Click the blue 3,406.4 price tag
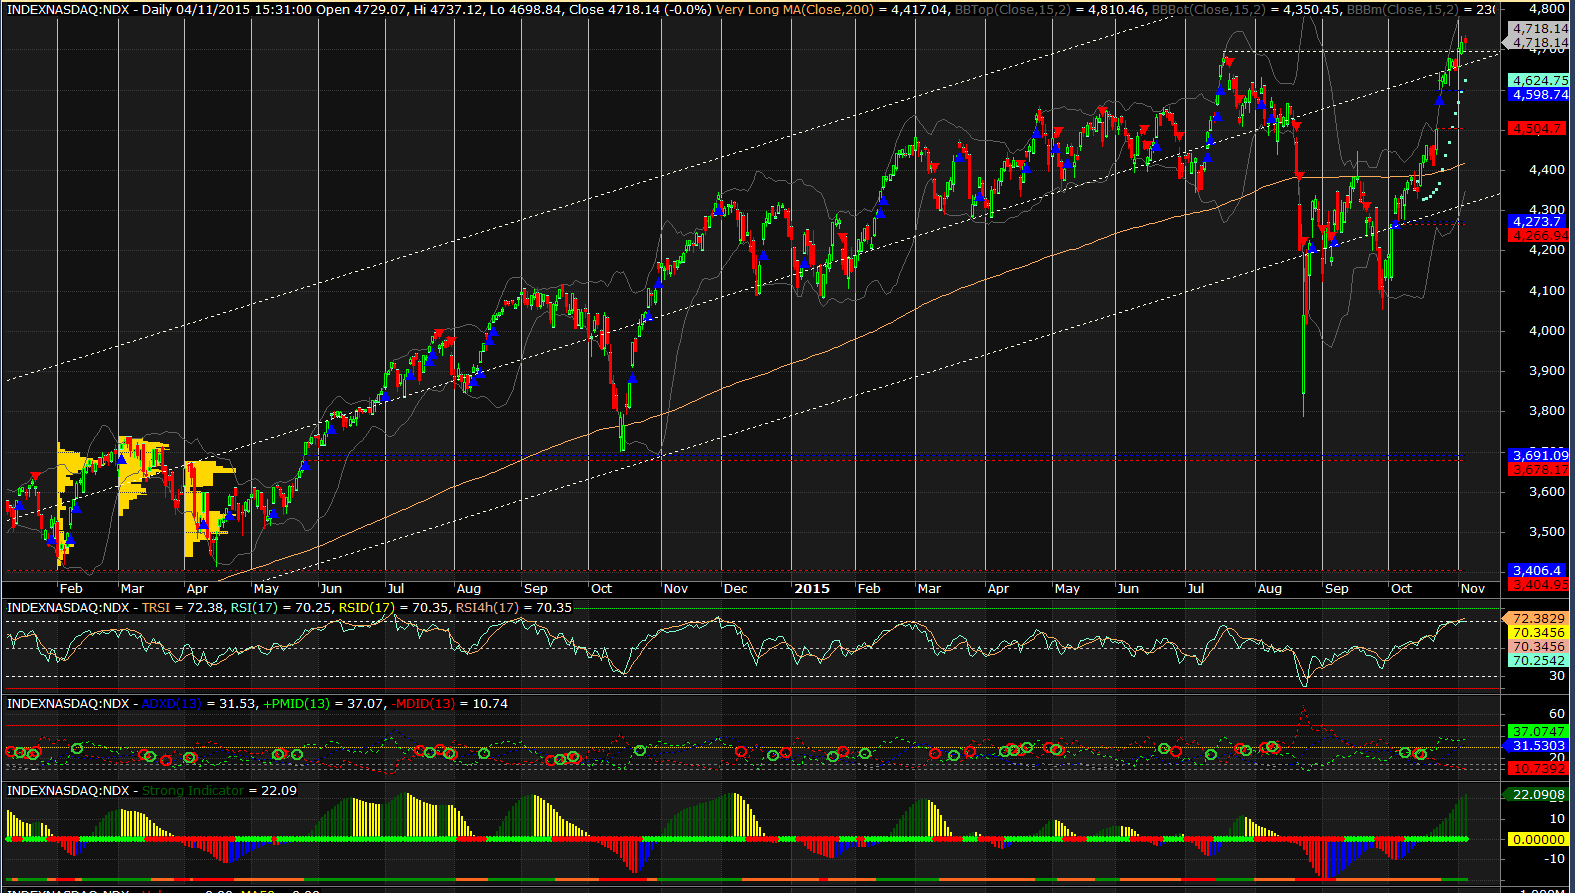 1535,570
